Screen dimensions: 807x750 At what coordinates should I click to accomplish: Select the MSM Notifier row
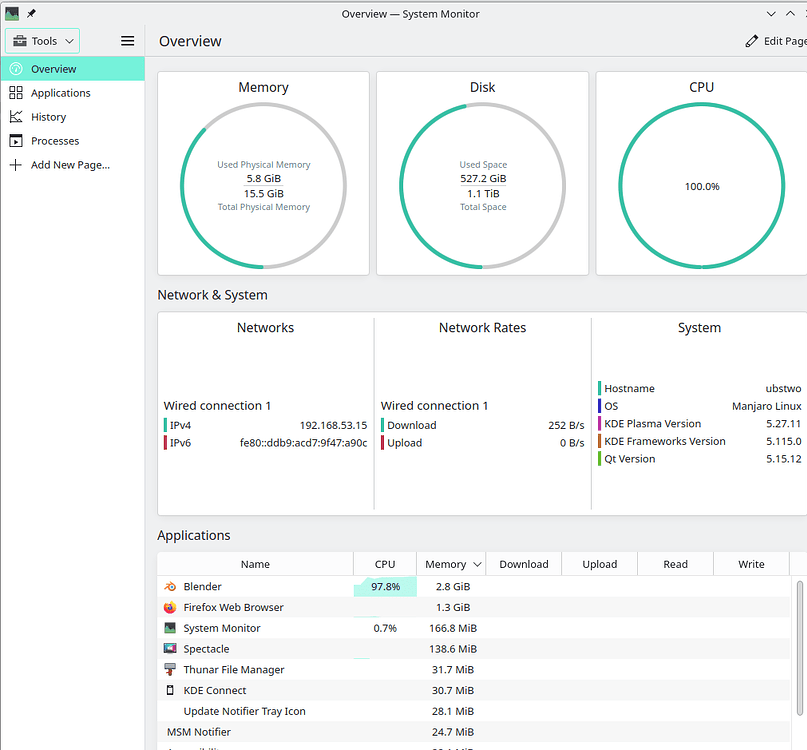click(473, 731)
